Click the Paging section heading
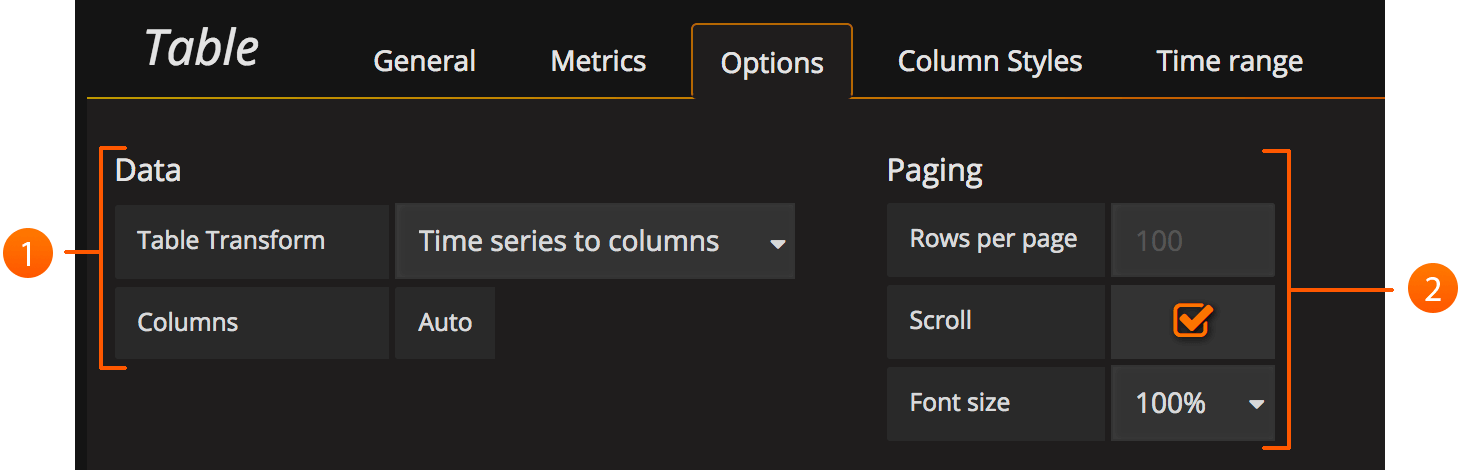Viewport: 1460px width, 470px height. tap(934, 171)
